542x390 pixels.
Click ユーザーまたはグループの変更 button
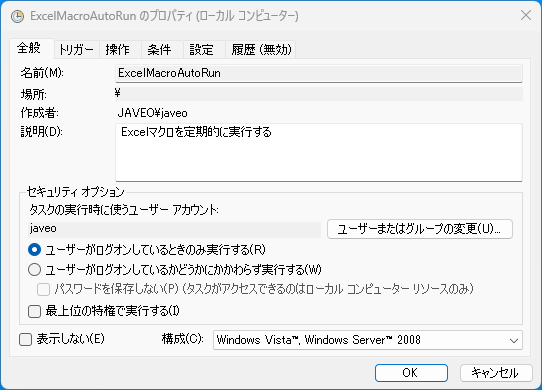click(x=420, y=229)
